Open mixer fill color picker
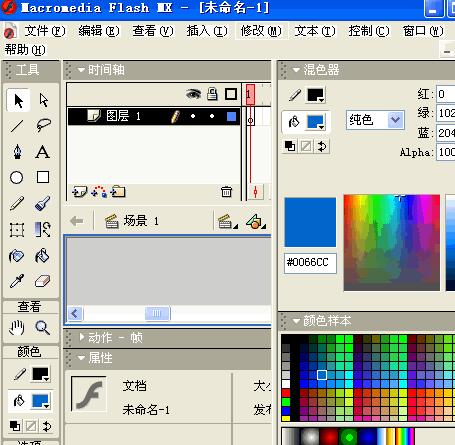The width and height of the screenshot is (455, 445). pyautogui.click(x=315, y=122)
